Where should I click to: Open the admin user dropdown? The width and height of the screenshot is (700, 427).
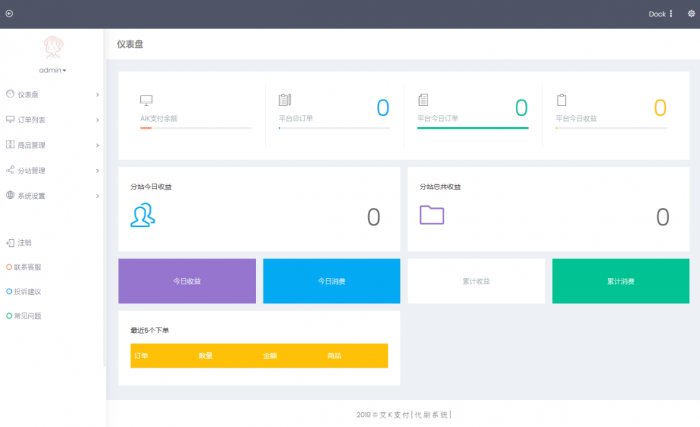click(52, 71)
